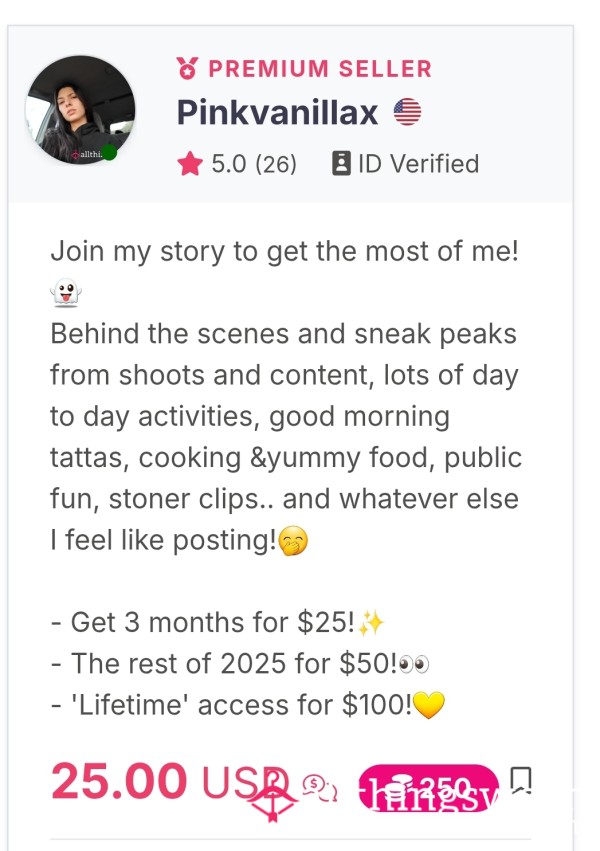Screen dimensions: 600x851
Task: Click the United States flag icon
Action: point(407,112)
